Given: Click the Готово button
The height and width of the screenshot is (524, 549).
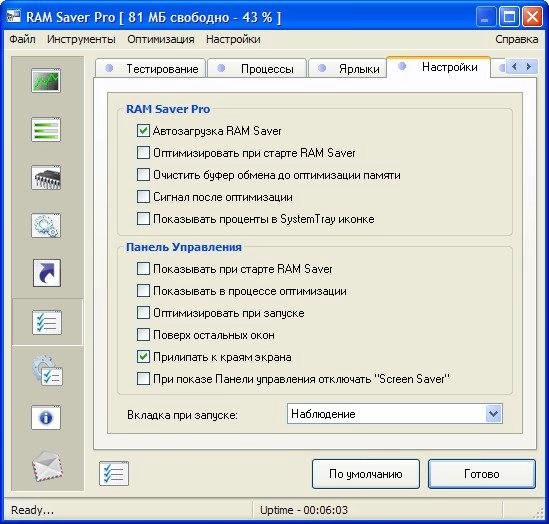Looking at the screenshot, I should pyautogui.click(x=482, y=474).
